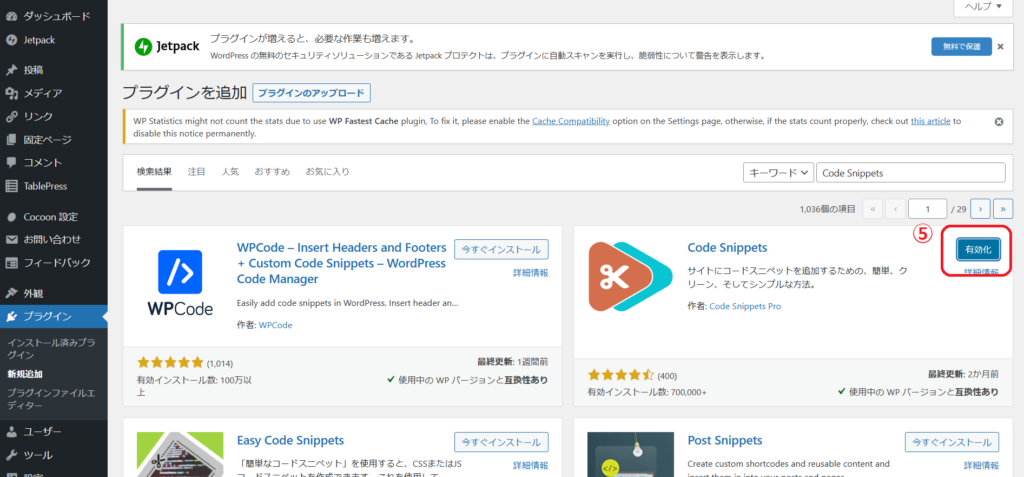The height and width of the screenshot is (477, 1024).
Task: Click the contact envelope icon
Action: tap(11, 239)
